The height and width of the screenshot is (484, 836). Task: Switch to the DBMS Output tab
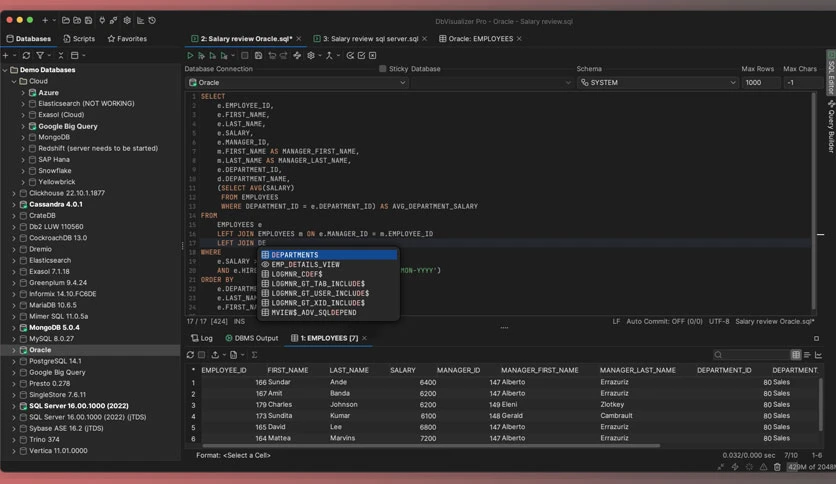[x=252, y=338]
